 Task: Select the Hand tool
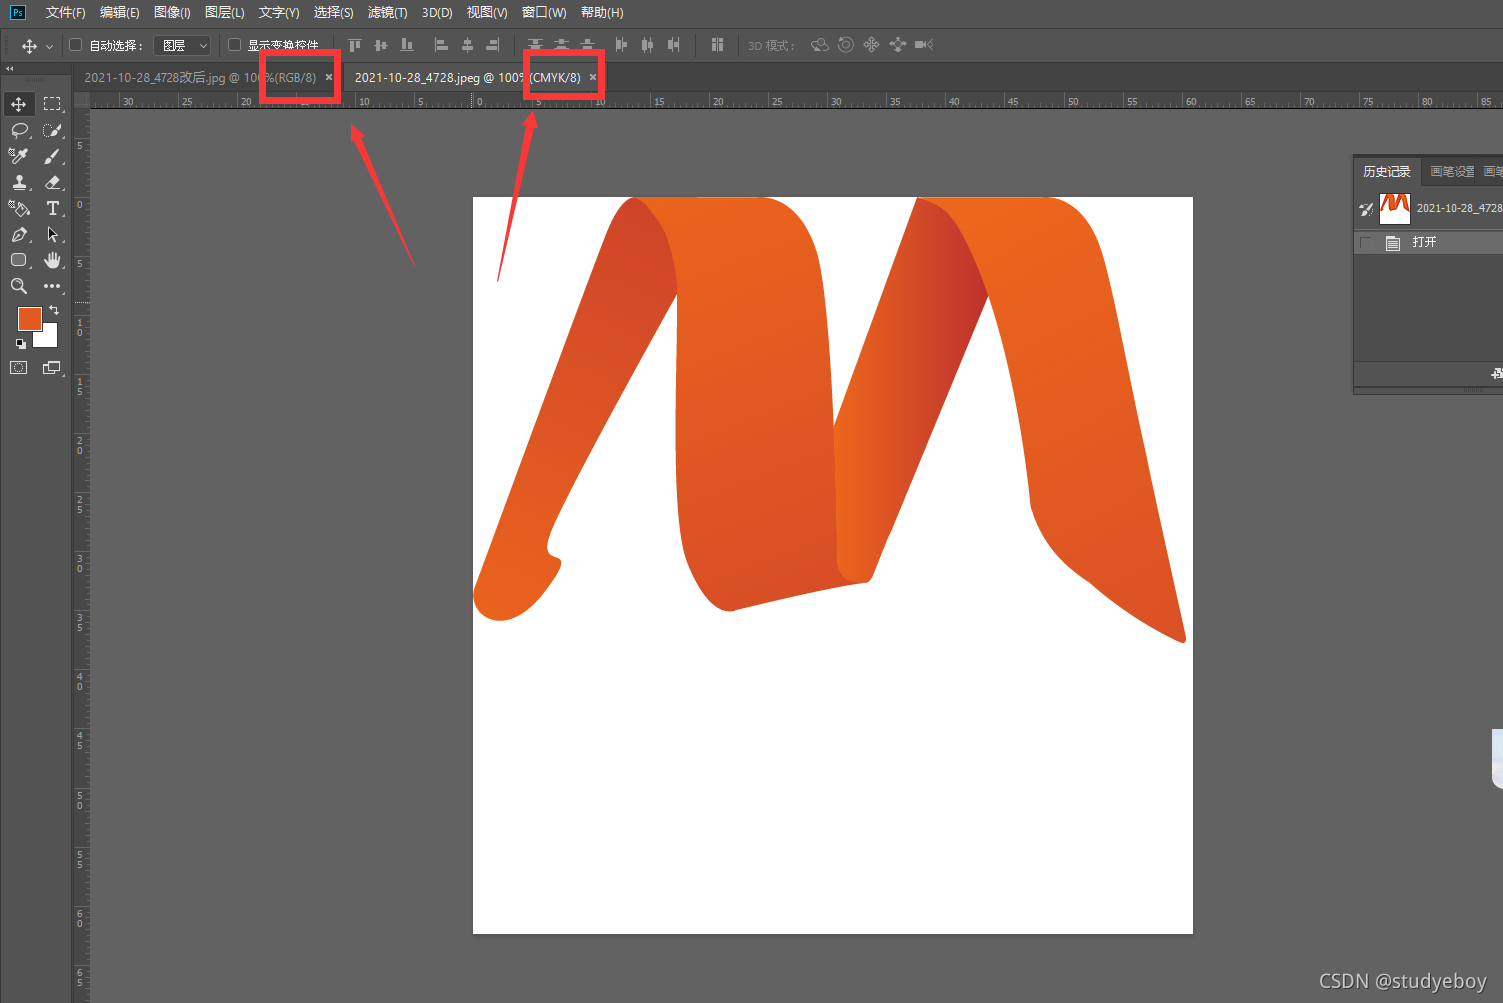point(52,260)
